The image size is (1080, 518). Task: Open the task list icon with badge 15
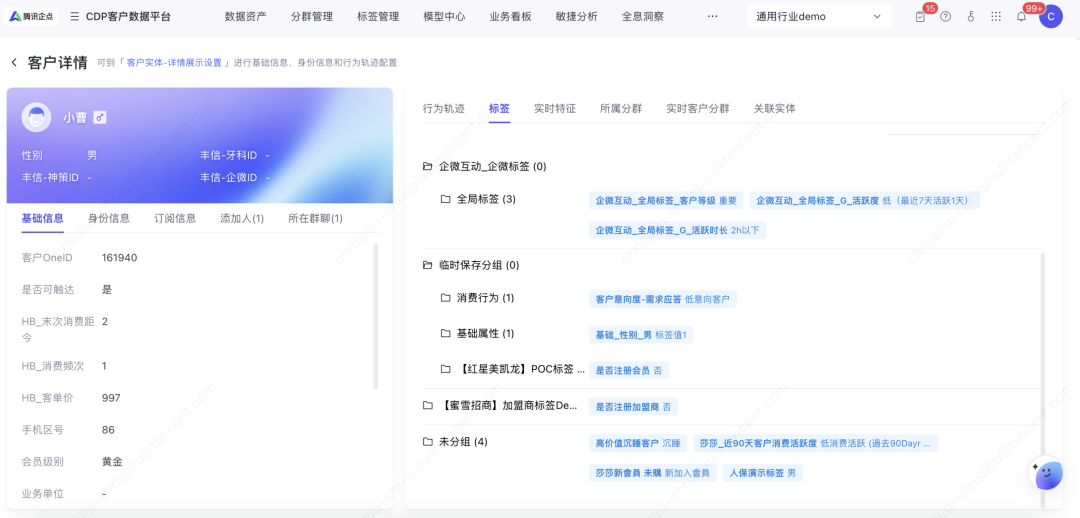pyautogui.click(x=920, y=17)
